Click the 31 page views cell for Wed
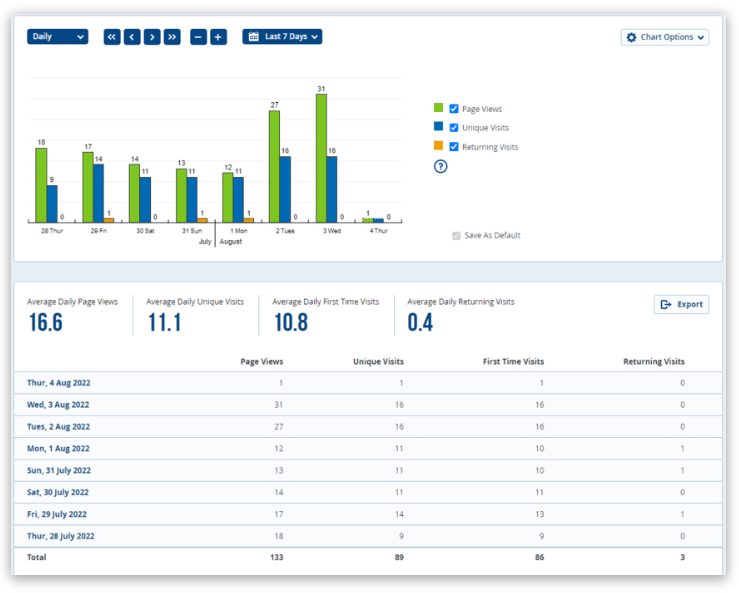739x593 pixels. click(279, 404)
